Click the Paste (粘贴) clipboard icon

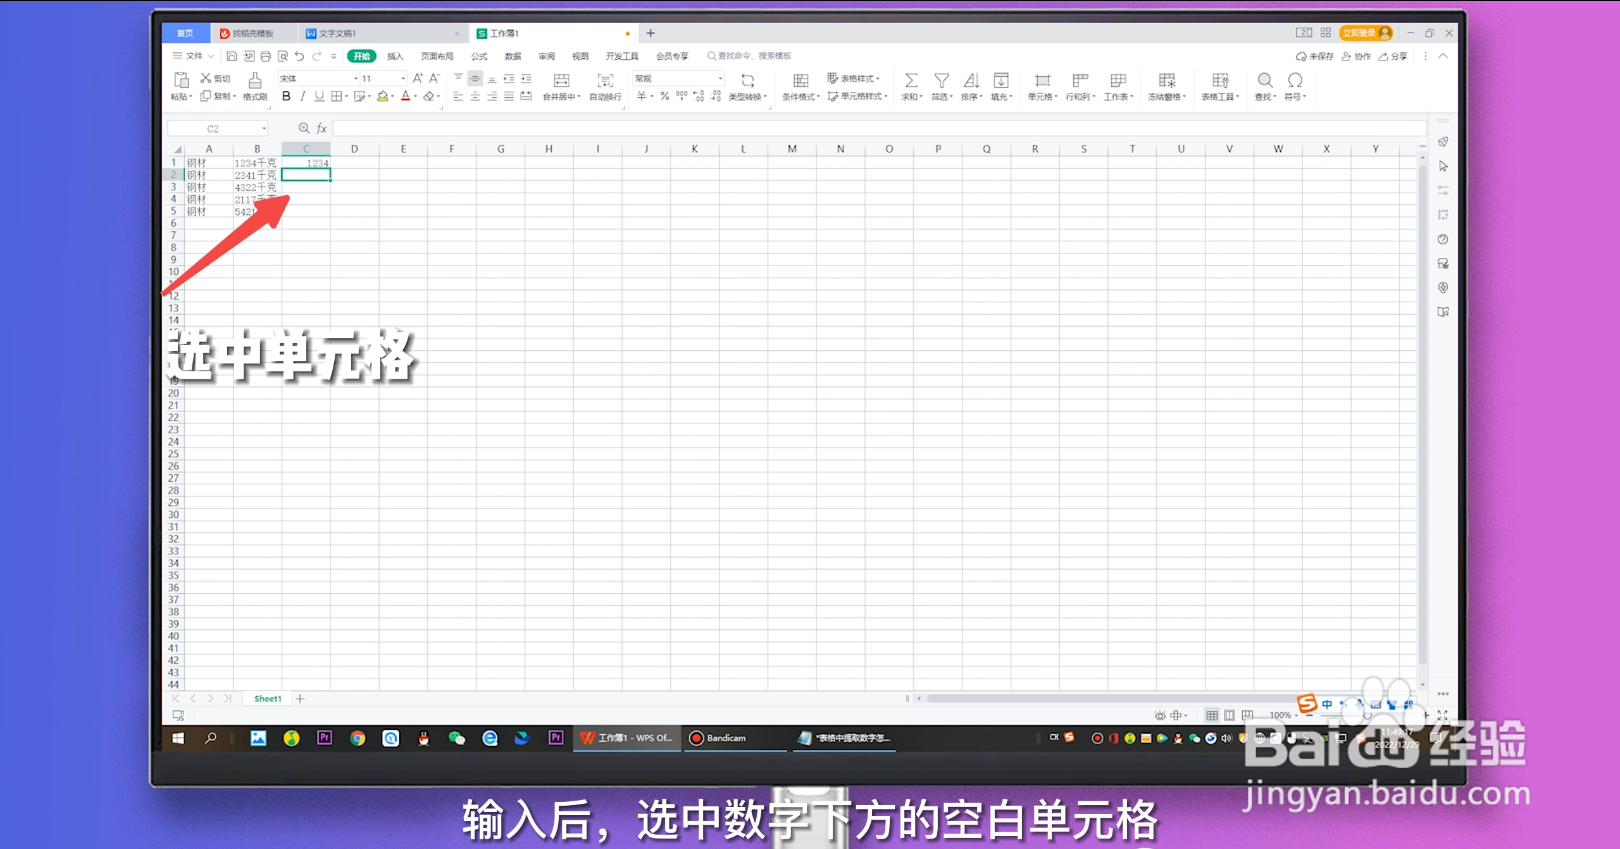(181, 80)
